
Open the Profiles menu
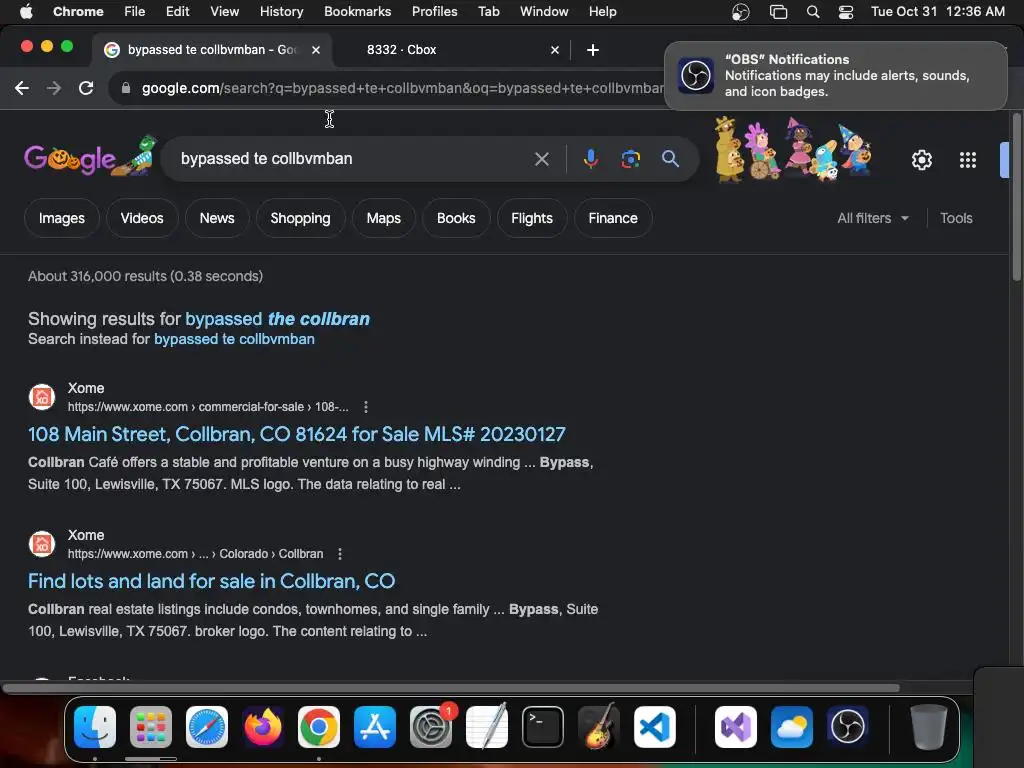coord(434,12)
